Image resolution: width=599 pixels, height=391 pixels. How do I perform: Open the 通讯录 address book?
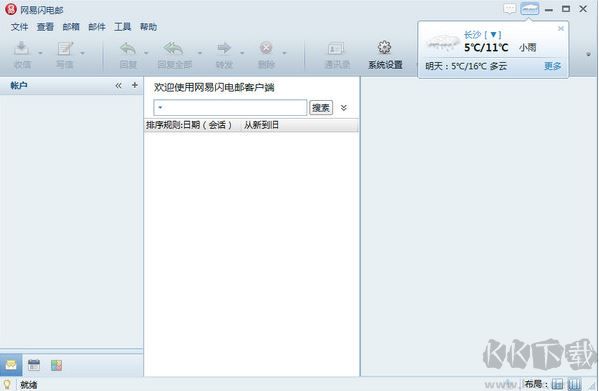337,55
